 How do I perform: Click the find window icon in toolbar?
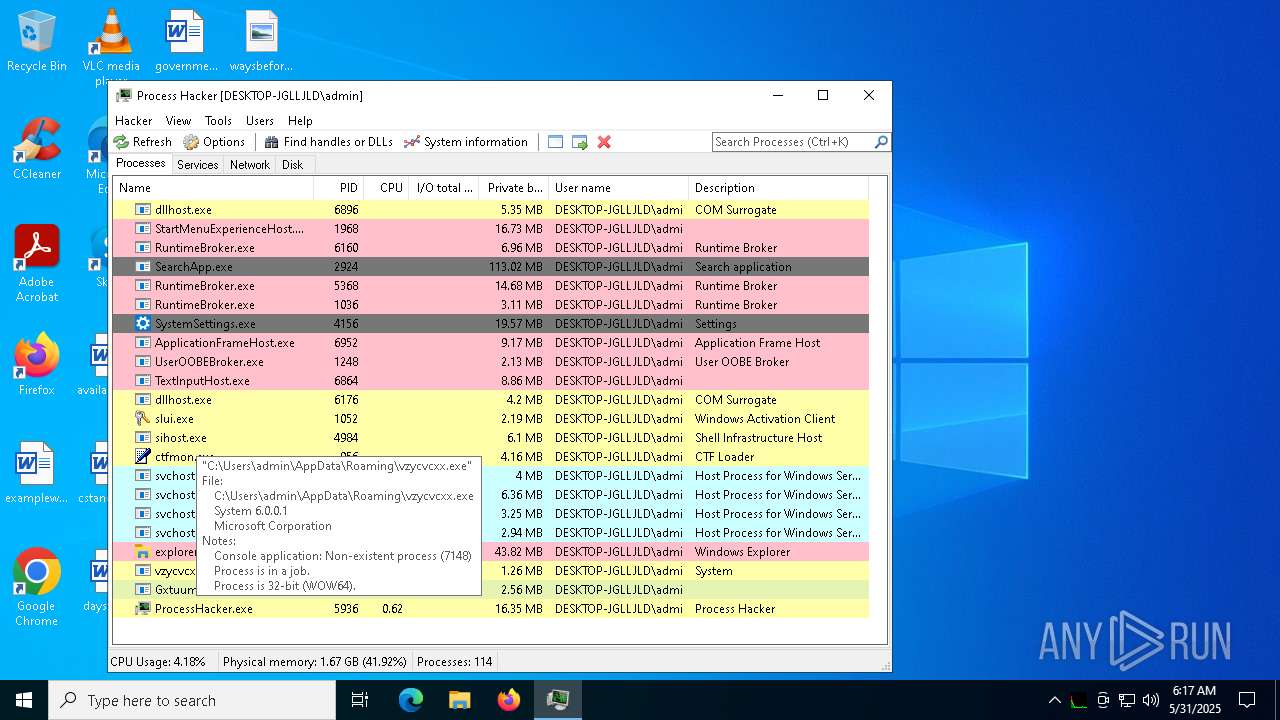pos(556,142)
